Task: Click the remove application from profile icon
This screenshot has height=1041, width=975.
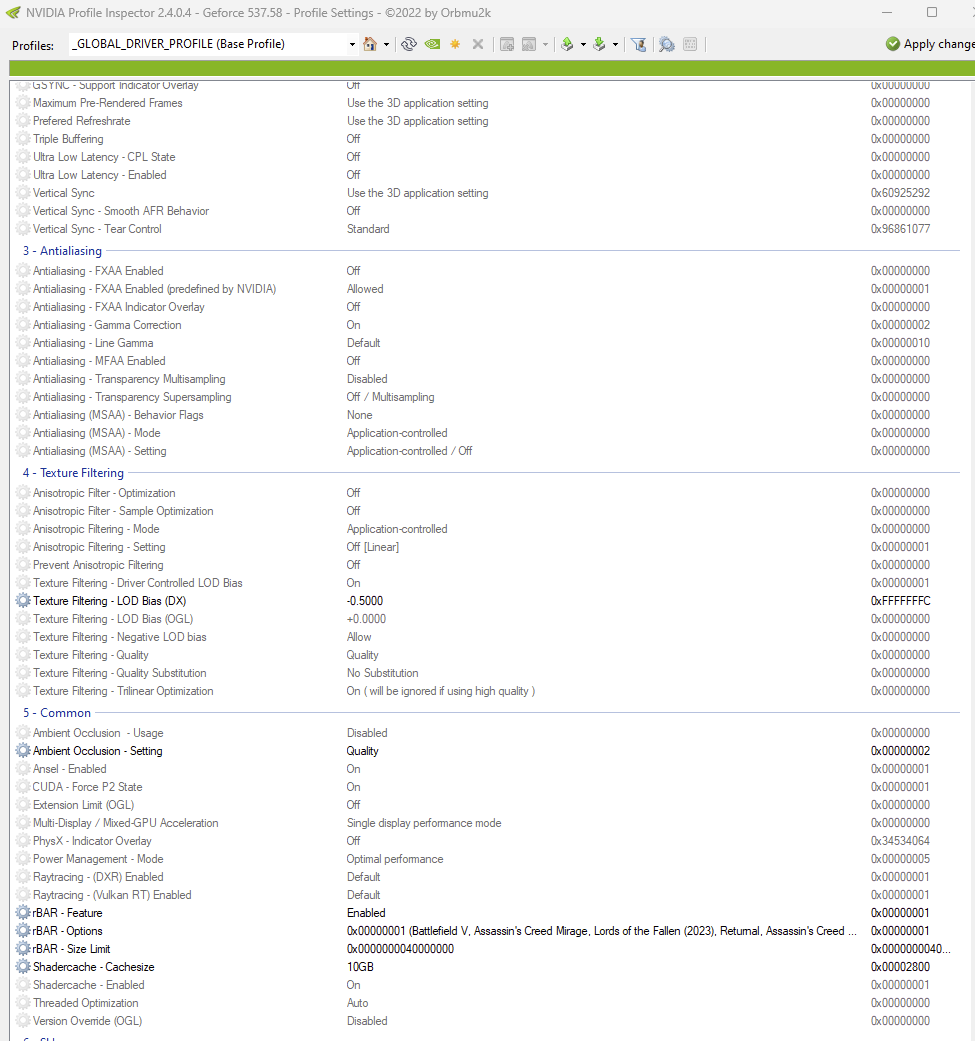Action: (529, 44)
